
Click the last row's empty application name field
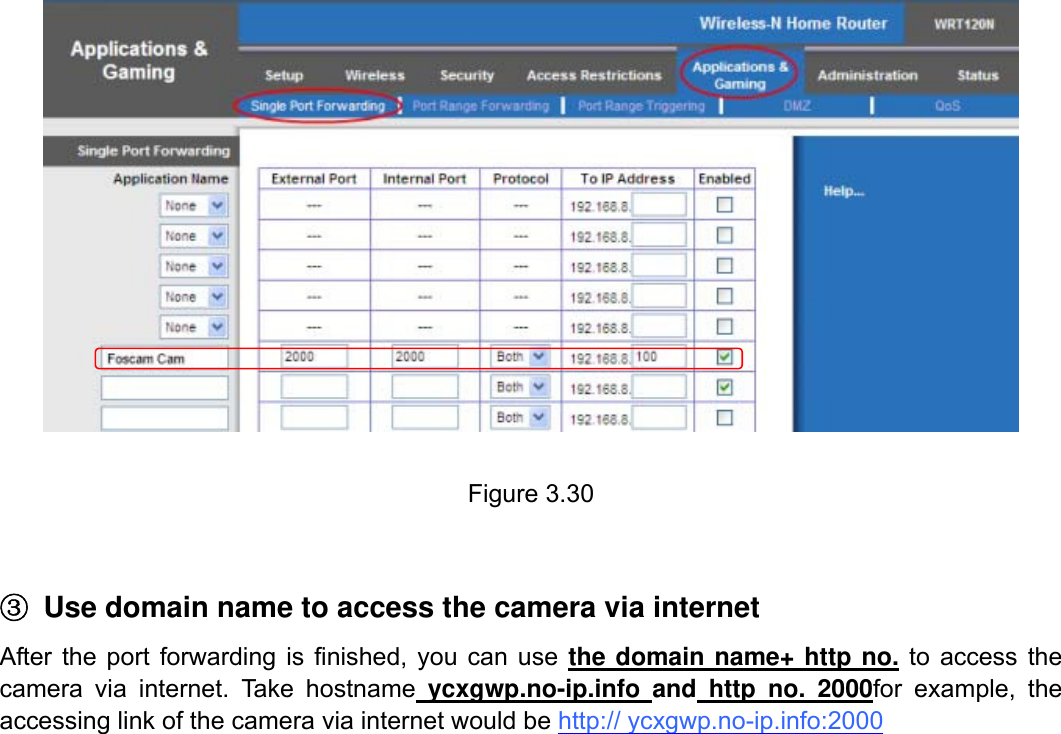tap(164, 418)
